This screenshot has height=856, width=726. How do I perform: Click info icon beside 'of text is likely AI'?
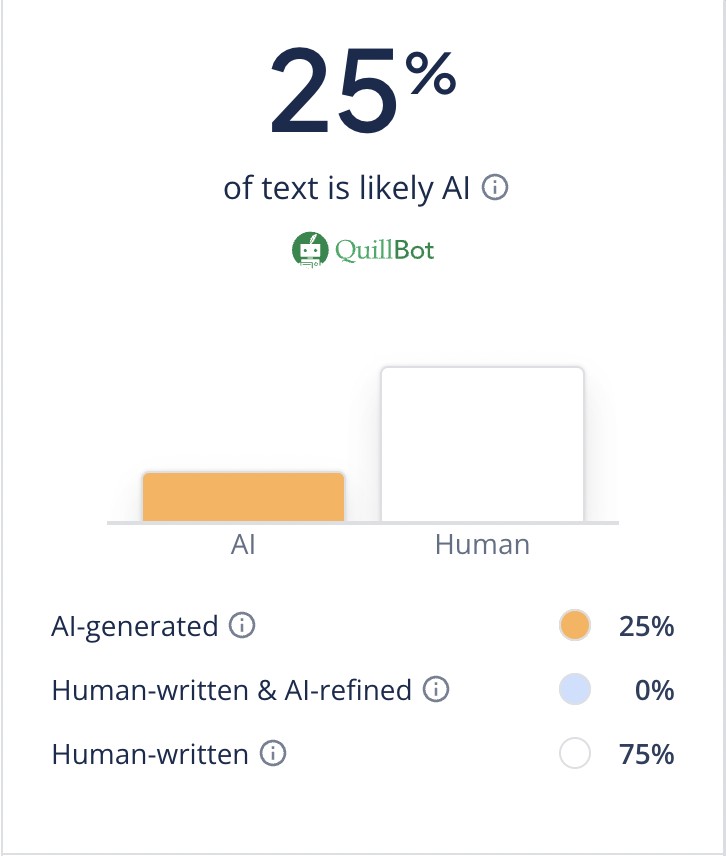(495, 188)
